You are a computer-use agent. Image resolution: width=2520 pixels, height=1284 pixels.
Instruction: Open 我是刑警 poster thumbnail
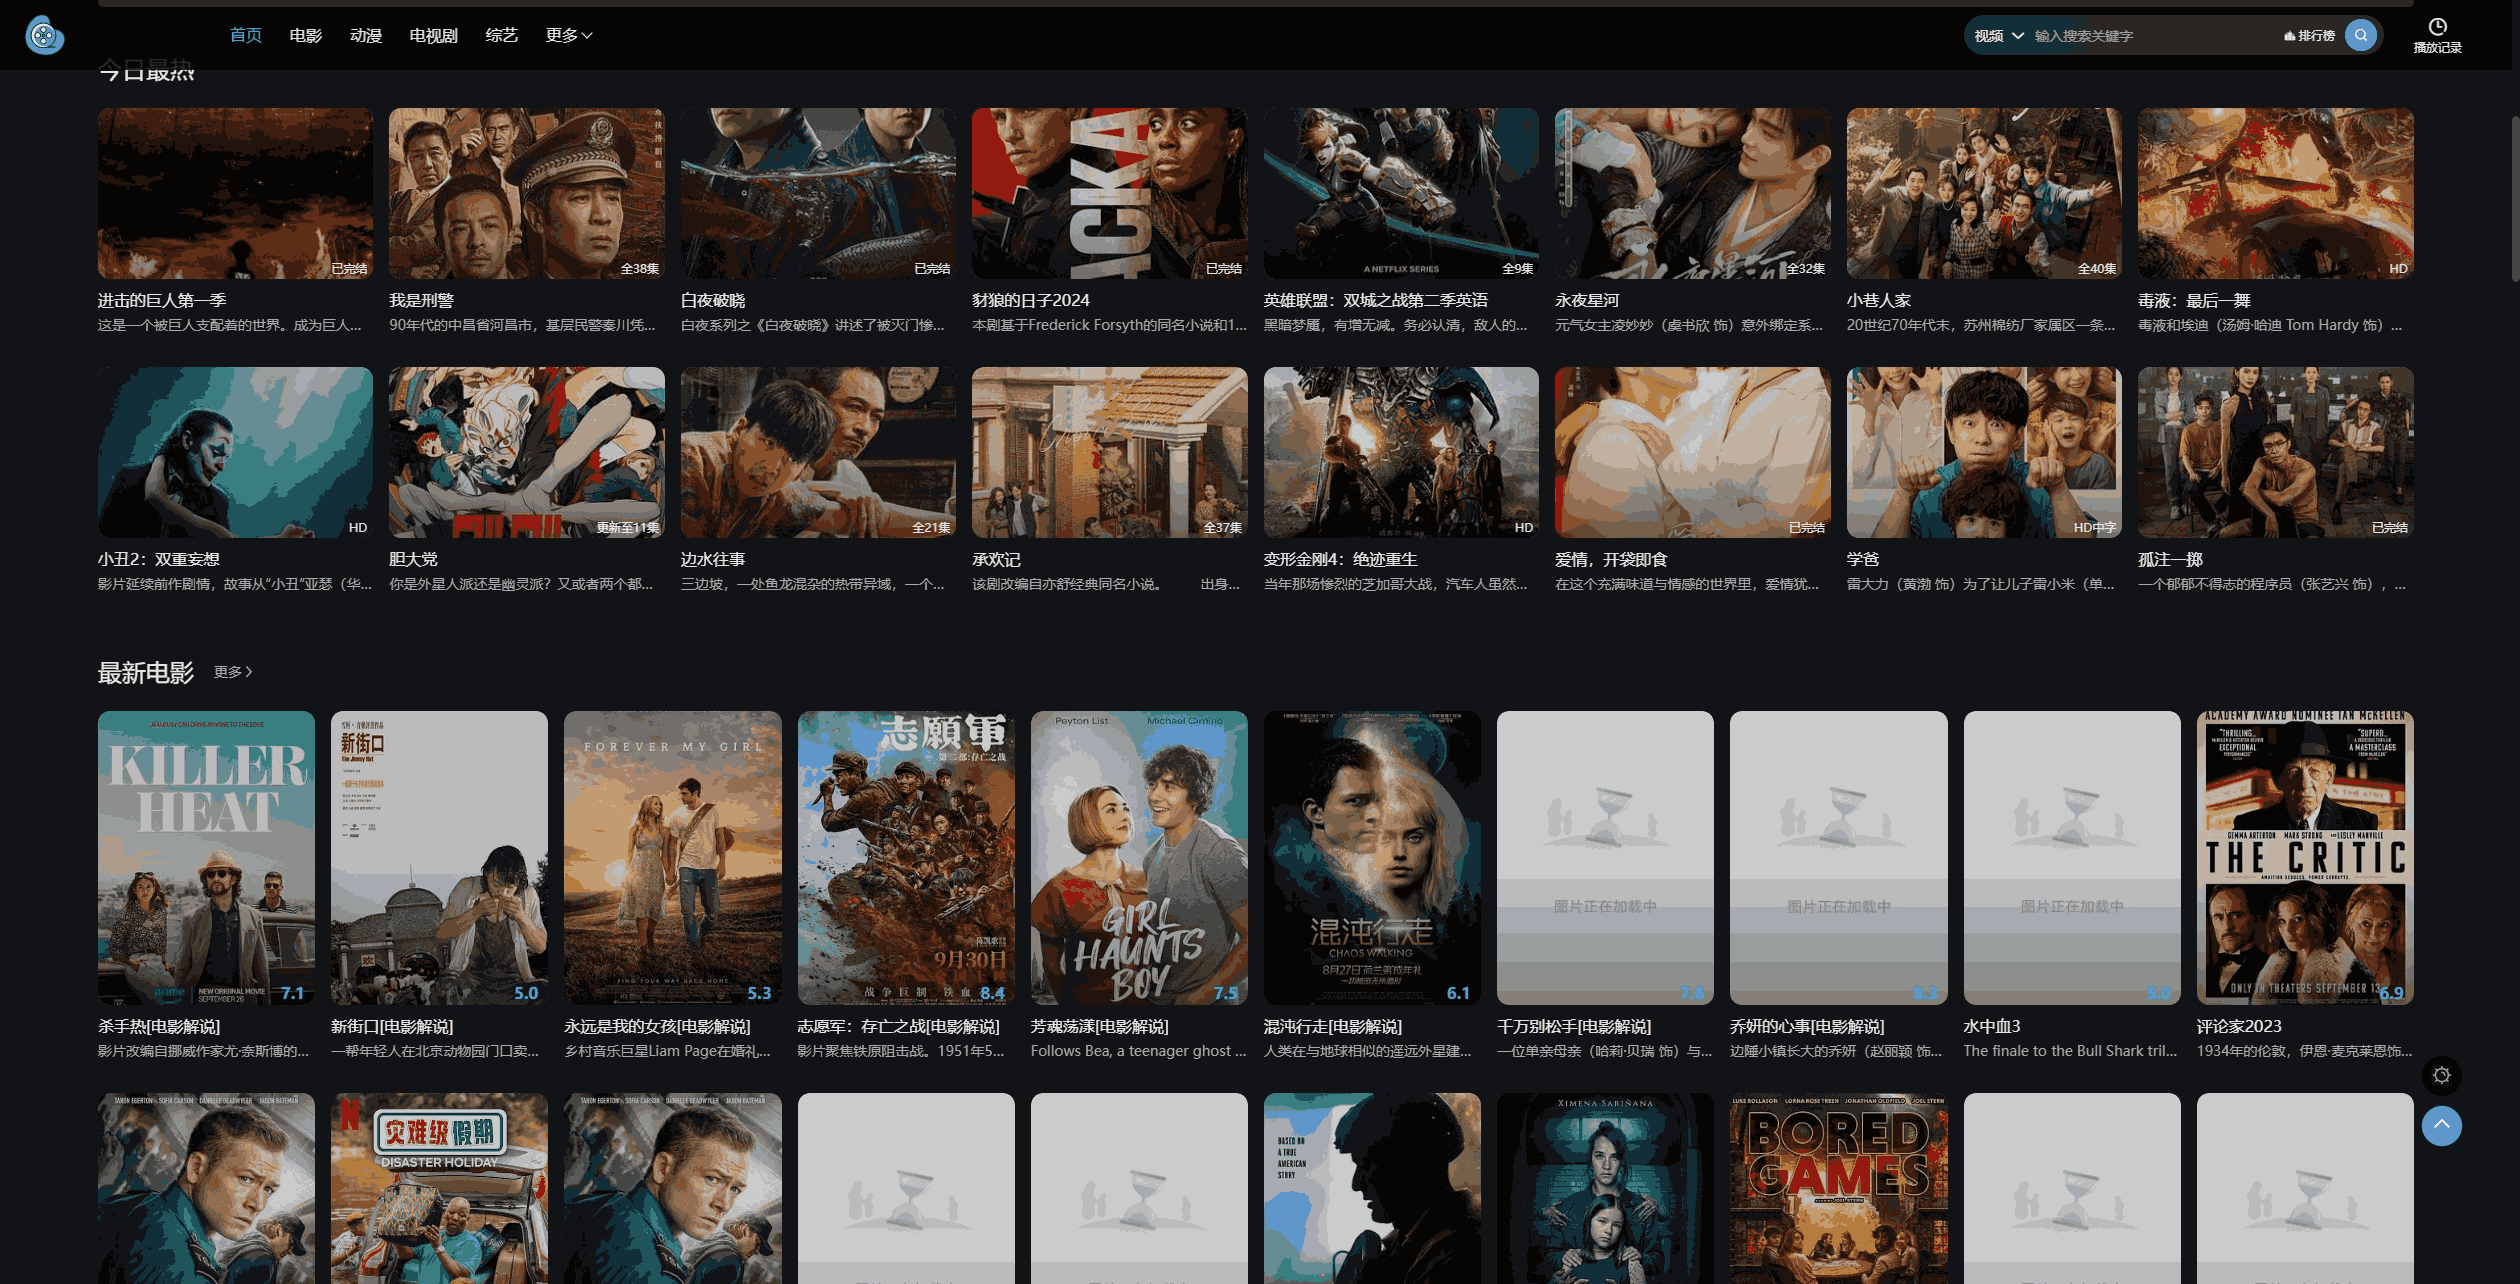click(527, 193)
